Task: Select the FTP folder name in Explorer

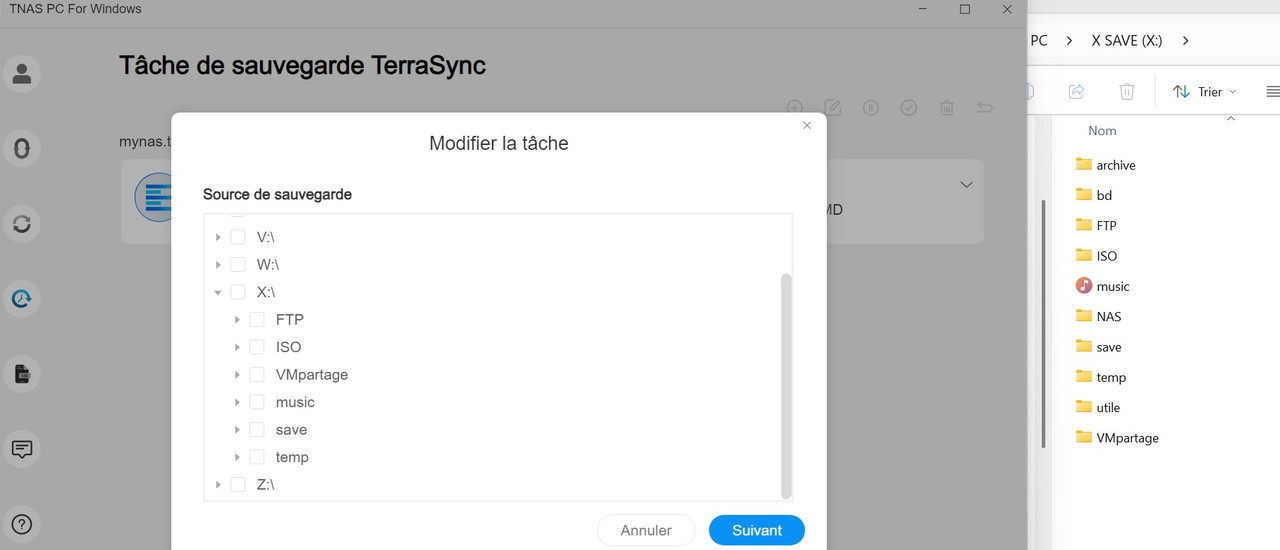Action: click(x=1106, y=225)
